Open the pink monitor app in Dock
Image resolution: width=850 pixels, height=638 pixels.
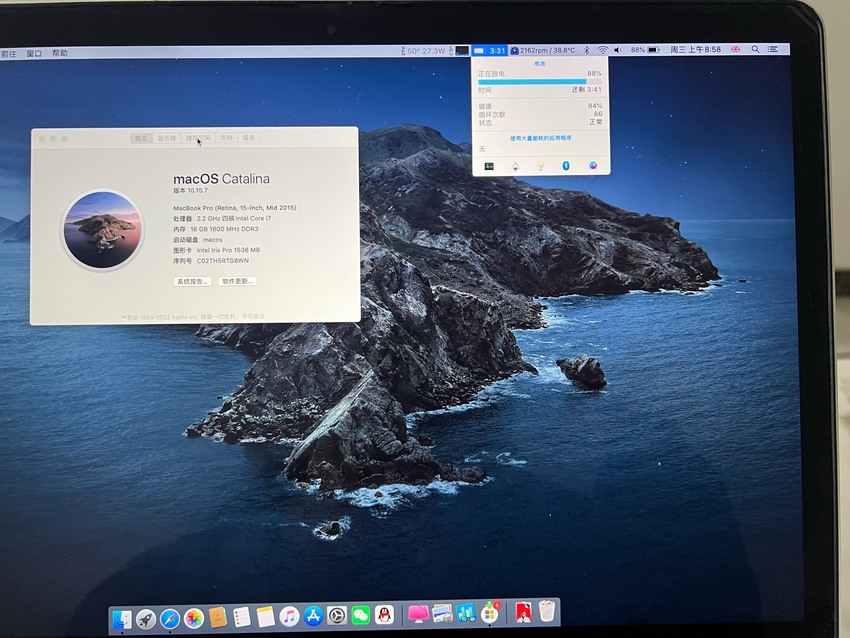(418, 614)
